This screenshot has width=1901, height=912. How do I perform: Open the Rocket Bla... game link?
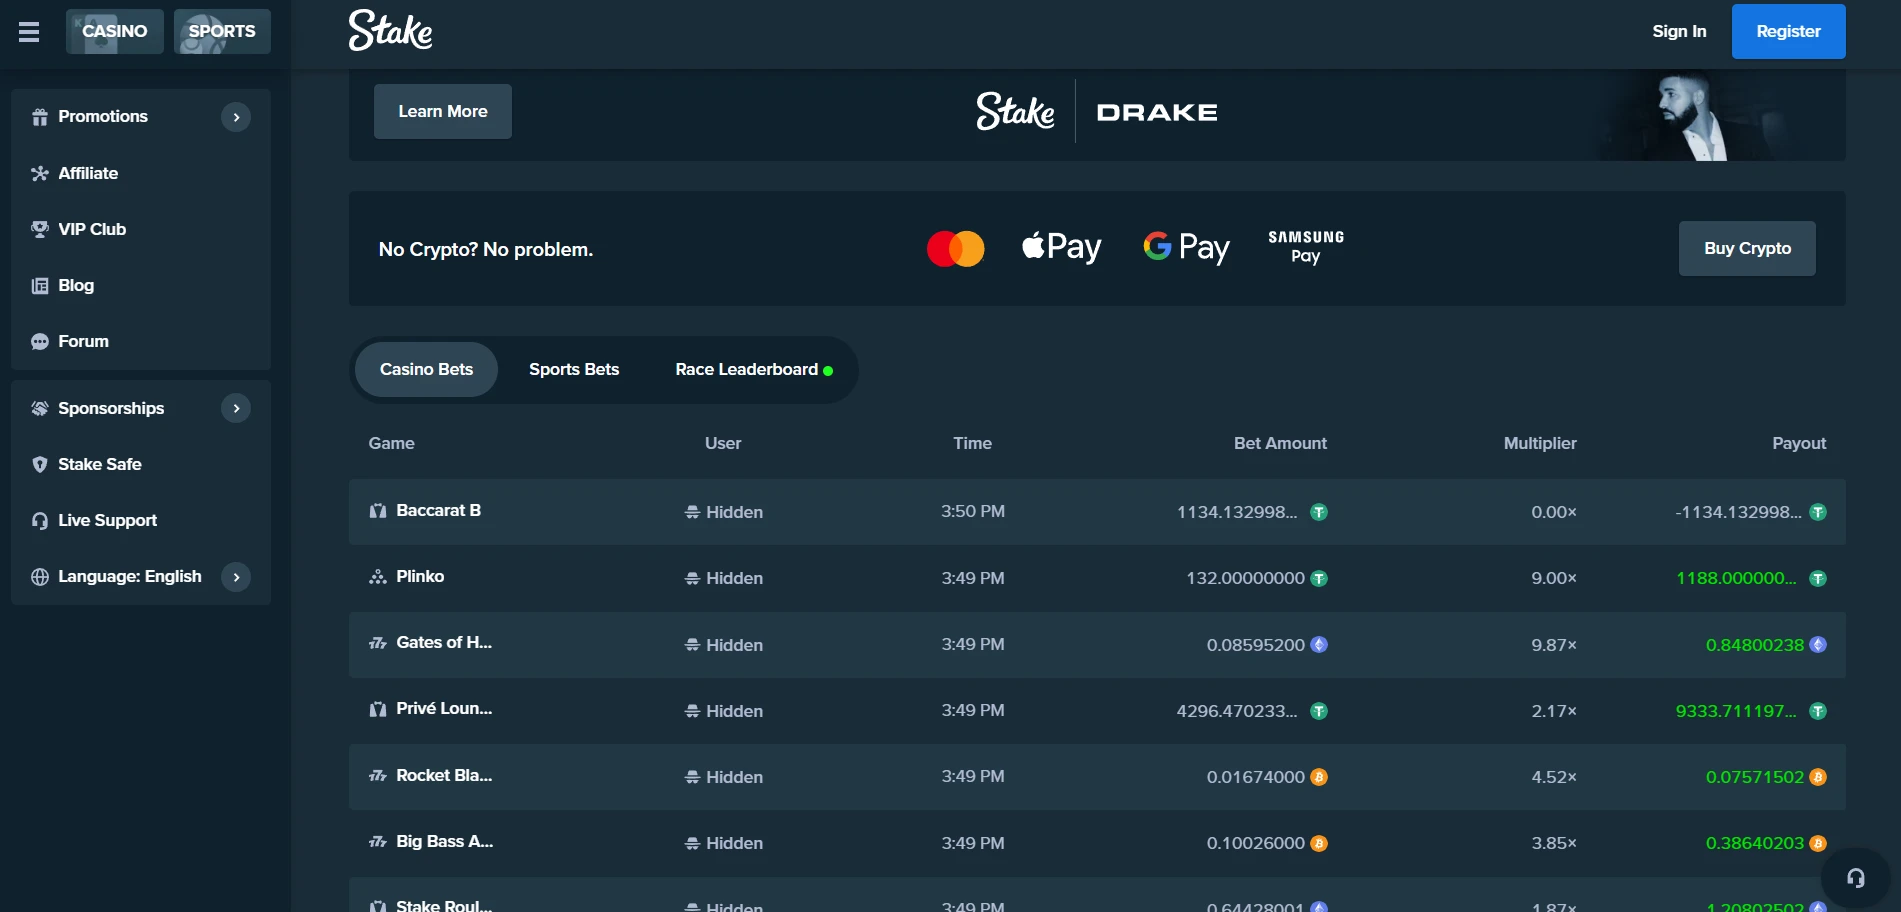[x=444, y=775]
